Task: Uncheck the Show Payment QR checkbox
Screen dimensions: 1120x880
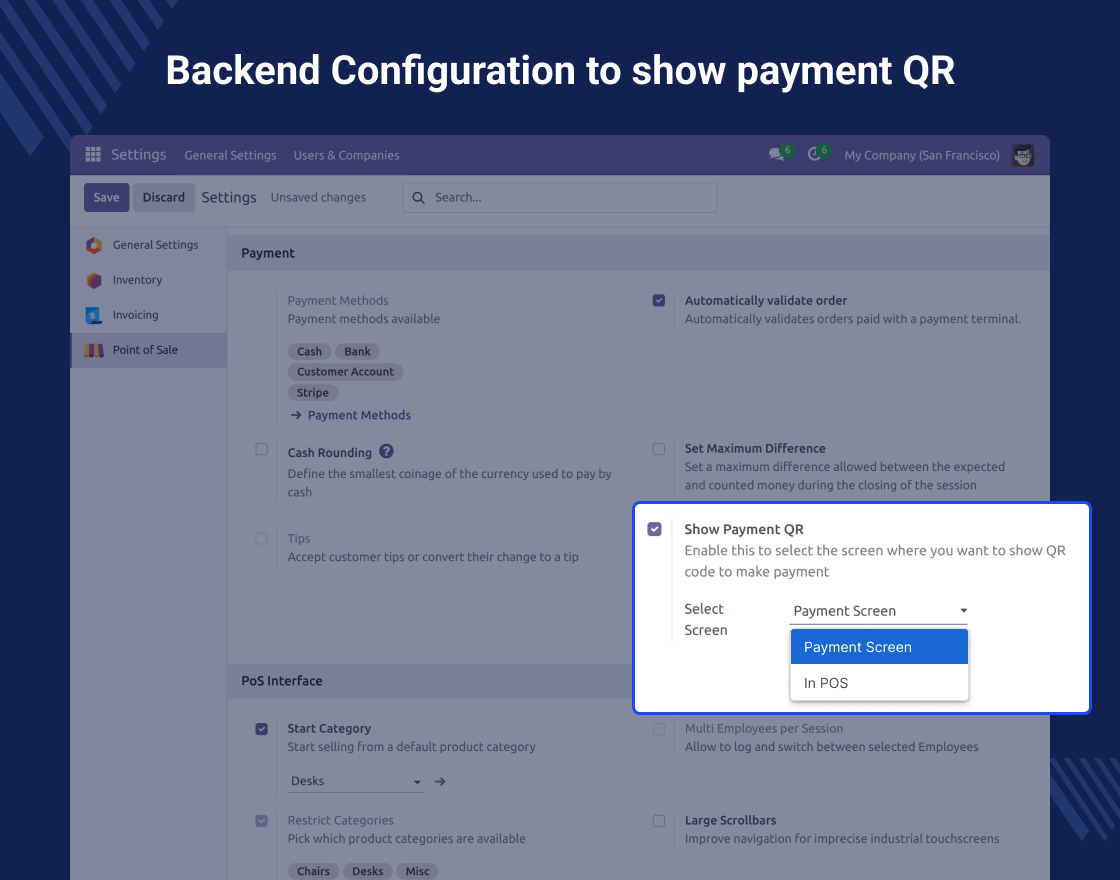Action: point(654,529)
